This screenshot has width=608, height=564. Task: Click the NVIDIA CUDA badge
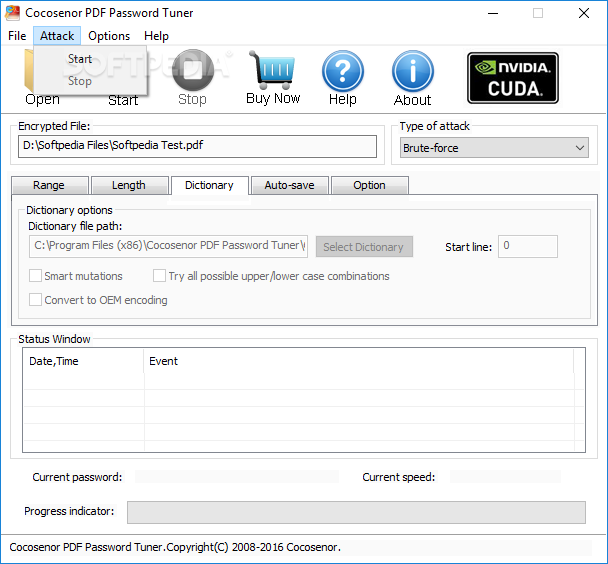click(513, 78)
